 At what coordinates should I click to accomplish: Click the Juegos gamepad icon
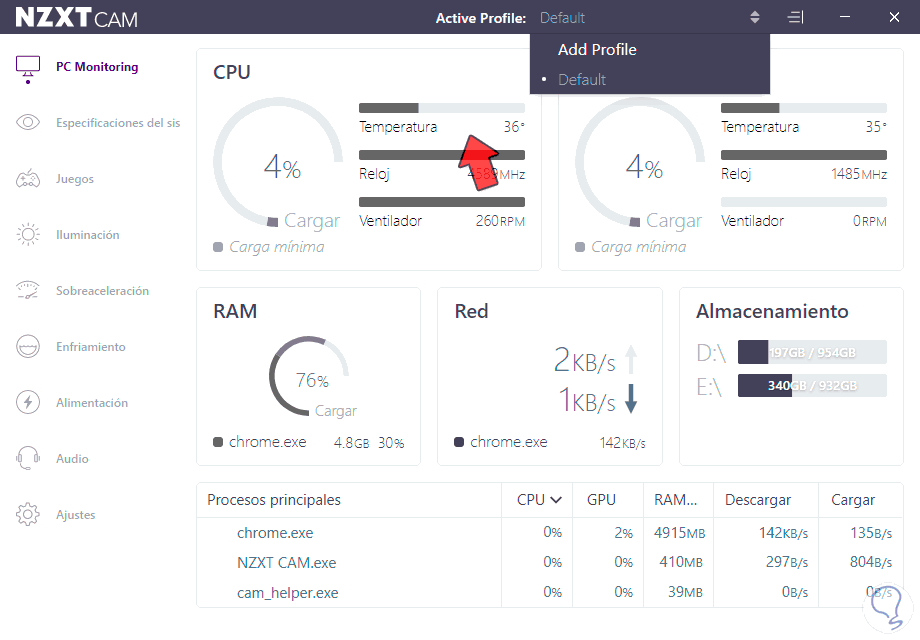[28, 179]
